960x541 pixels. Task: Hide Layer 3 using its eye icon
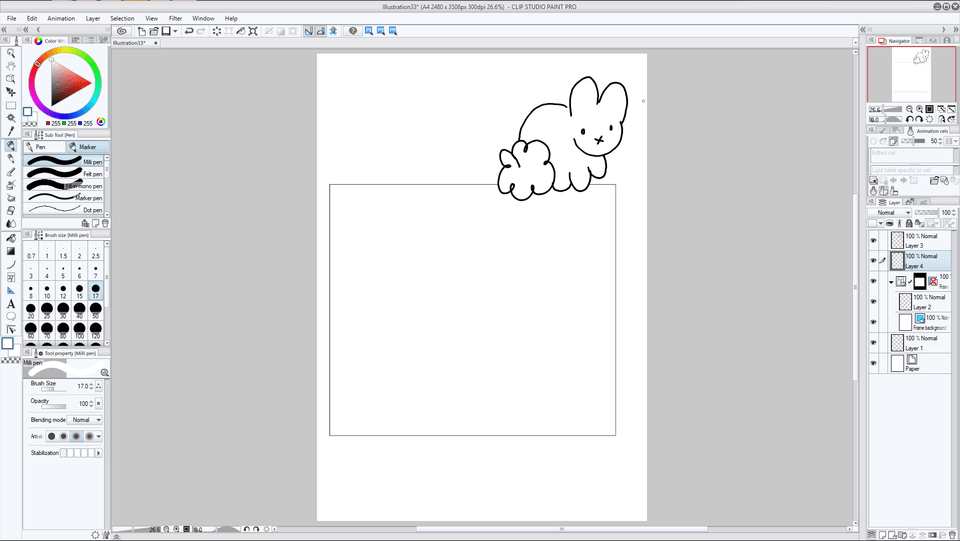click(873, 241)
